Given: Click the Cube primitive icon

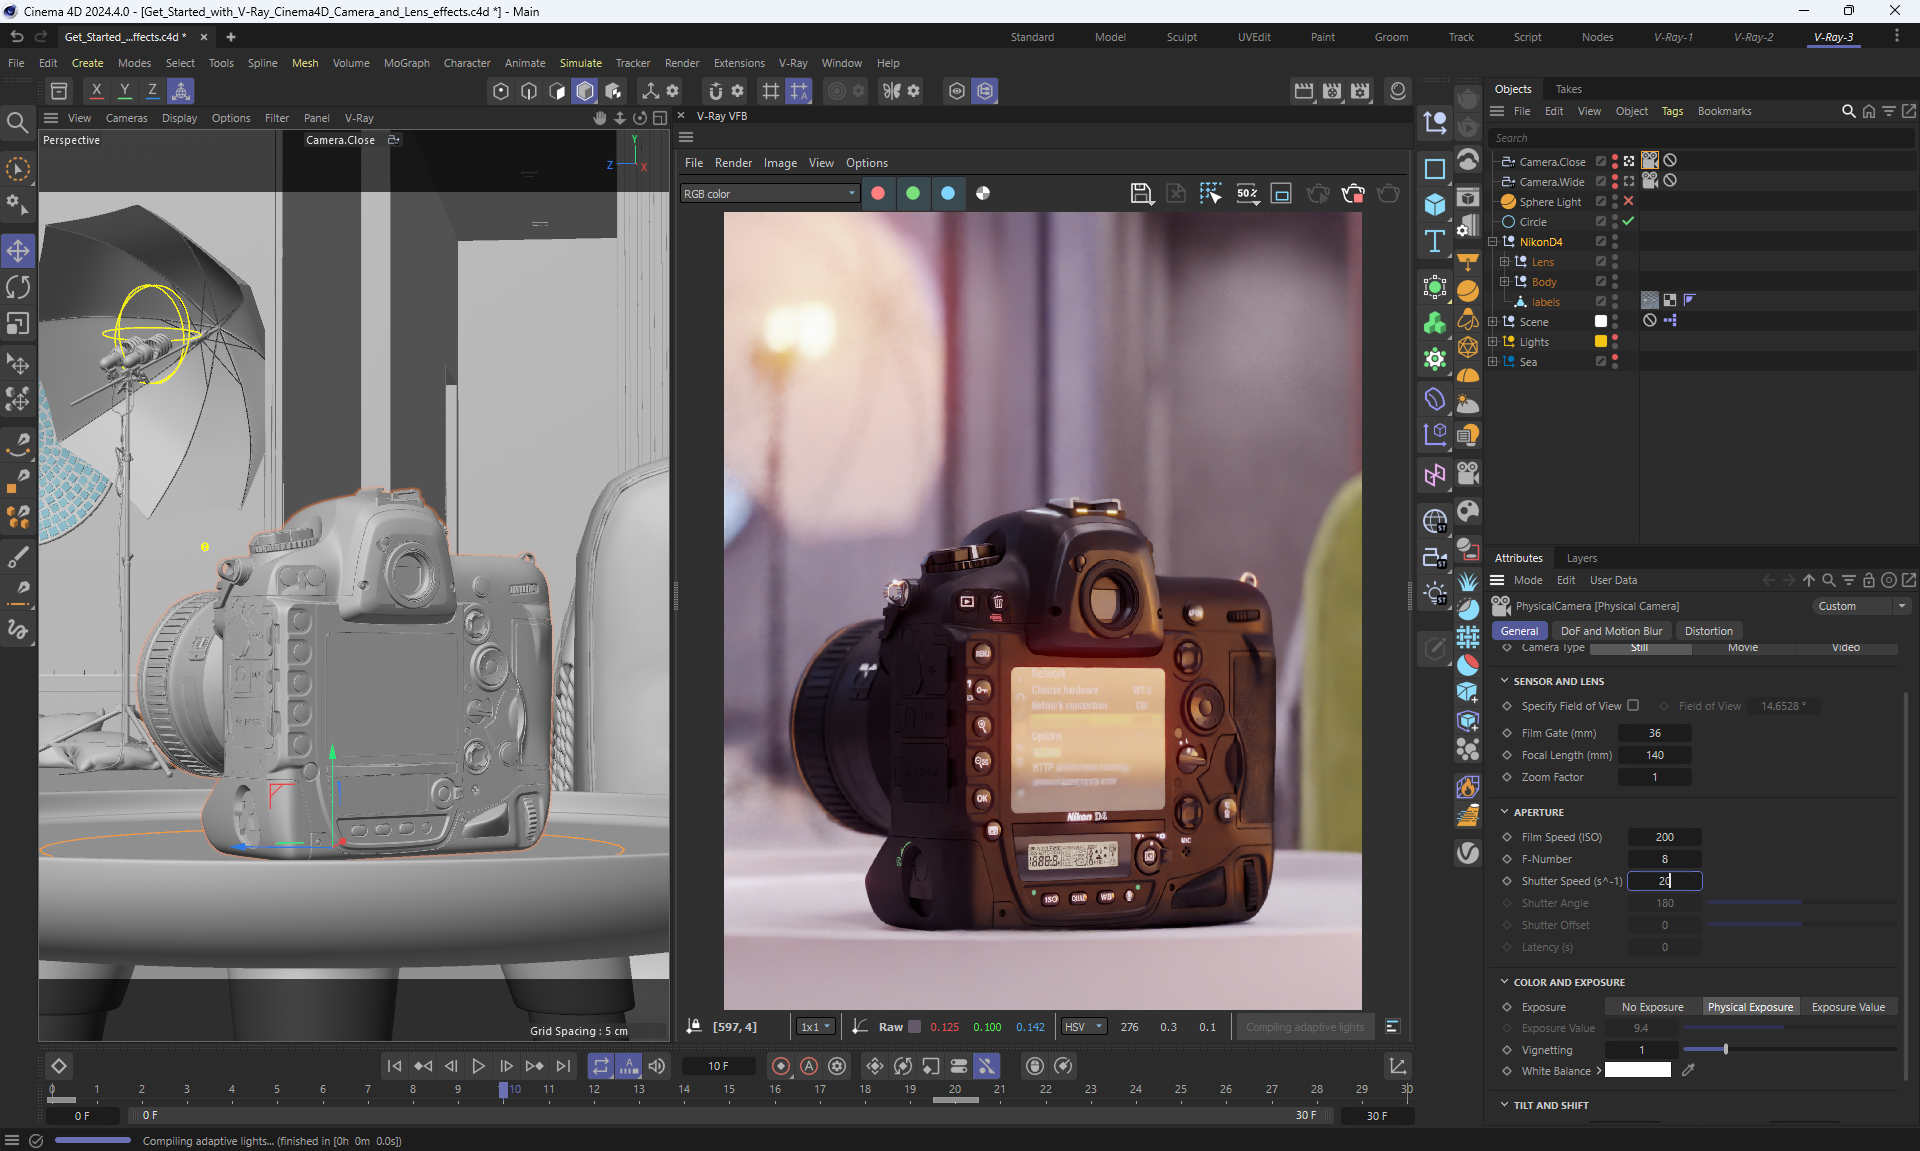Looking at the screenshot, I should click(1435, 204).
